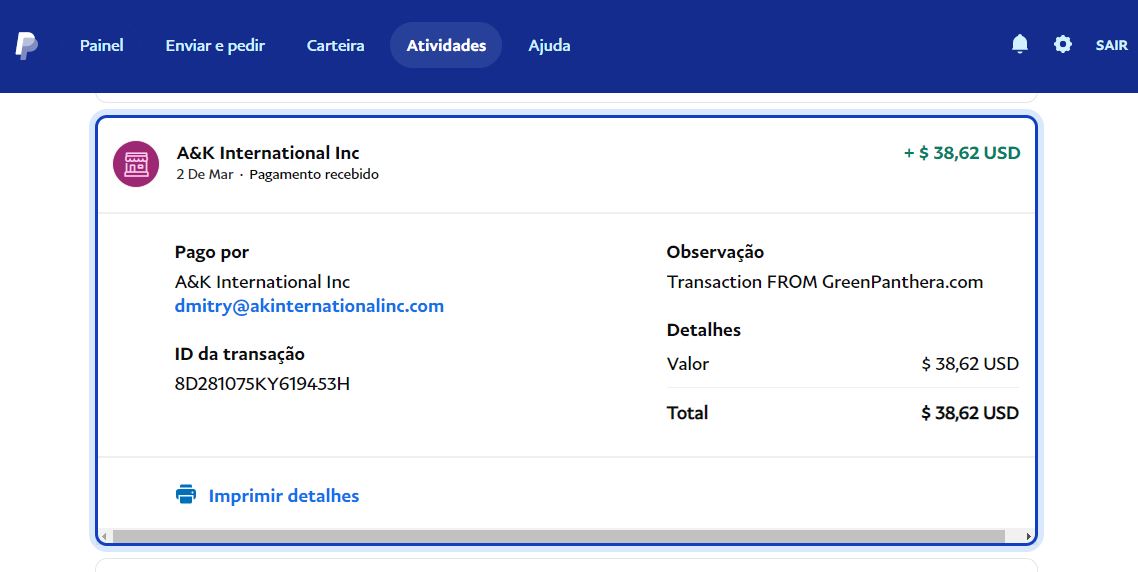Click the transaction ID 8D281075KY619453H
This screenshot has height=572, width=1138.
click(262, 383)
